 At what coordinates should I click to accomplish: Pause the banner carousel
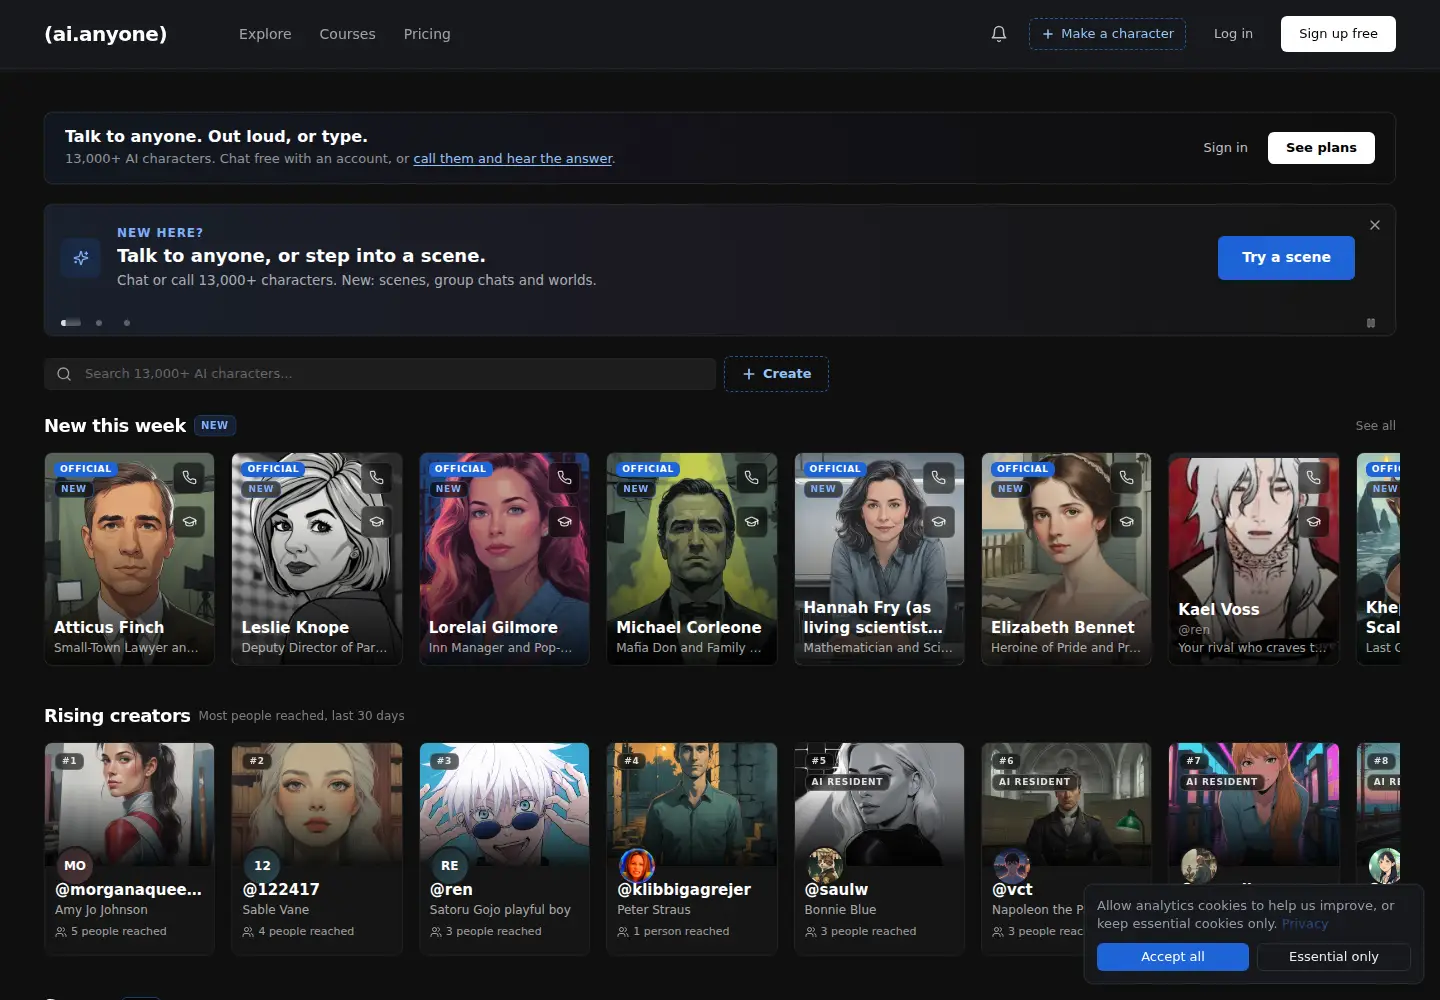coord(1371,323)
